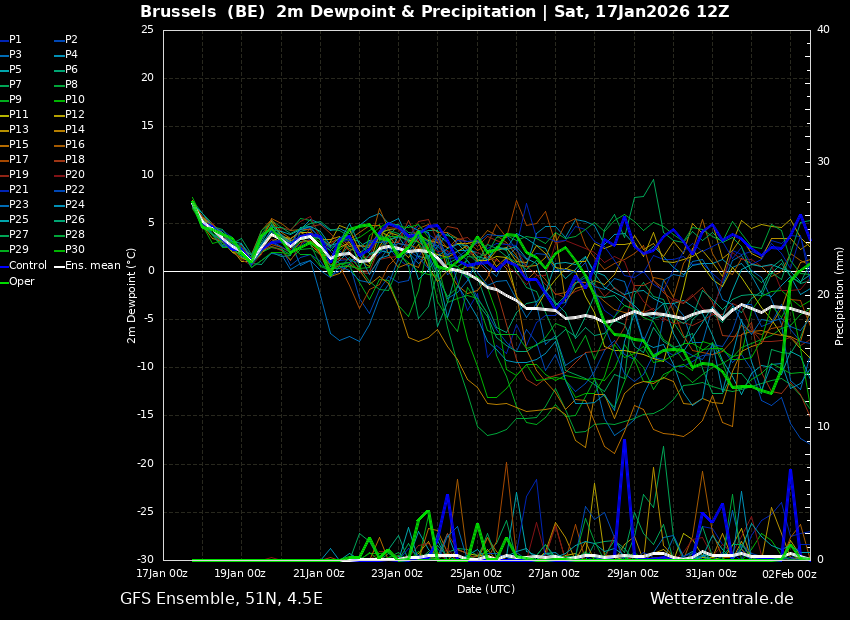Select the Ens. mean legend entry
Image resolution: width=850 pixels, height=620 pixels.
(x=87, y=266)
